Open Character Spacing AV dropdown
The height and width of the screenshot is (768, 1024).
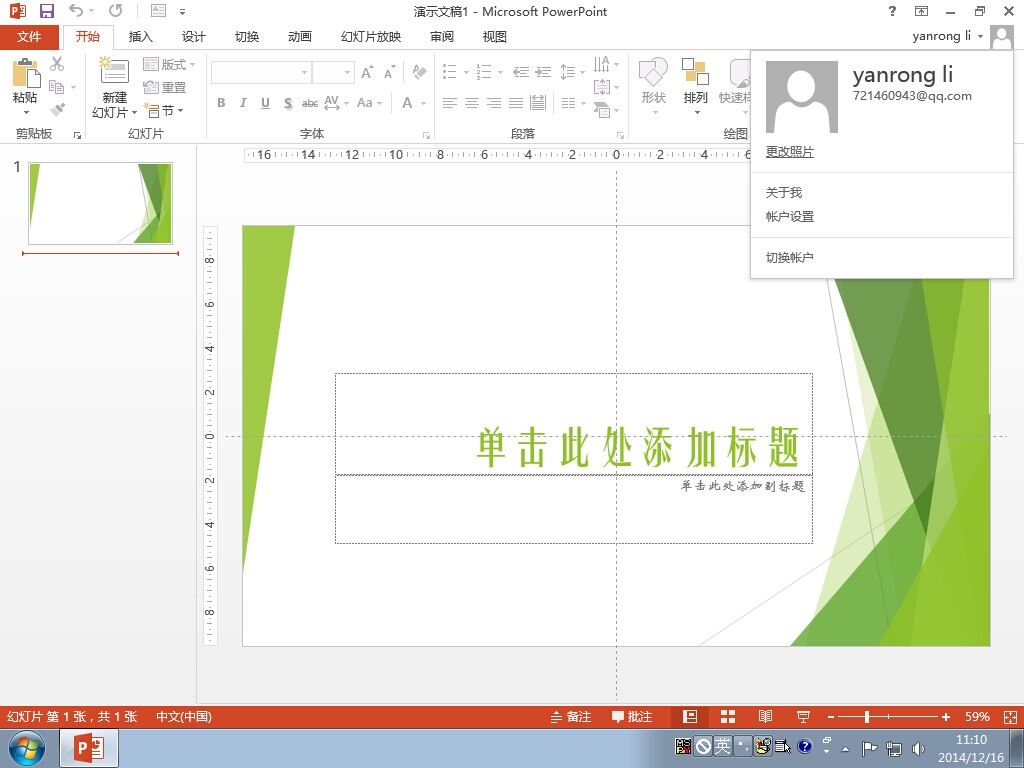pos(336,103)
